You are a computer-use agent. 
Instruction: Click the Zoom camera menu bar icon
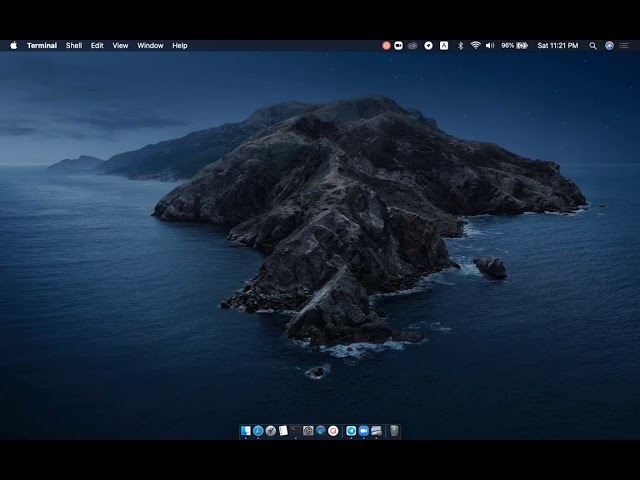point(398,45)
